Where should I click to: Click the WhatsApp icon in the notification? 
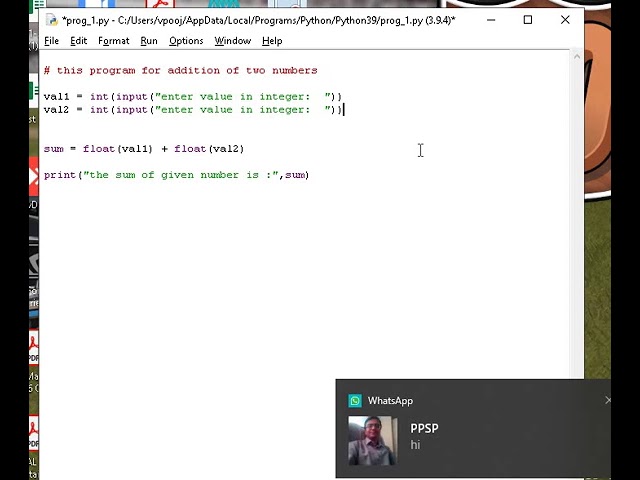point(355,401)
